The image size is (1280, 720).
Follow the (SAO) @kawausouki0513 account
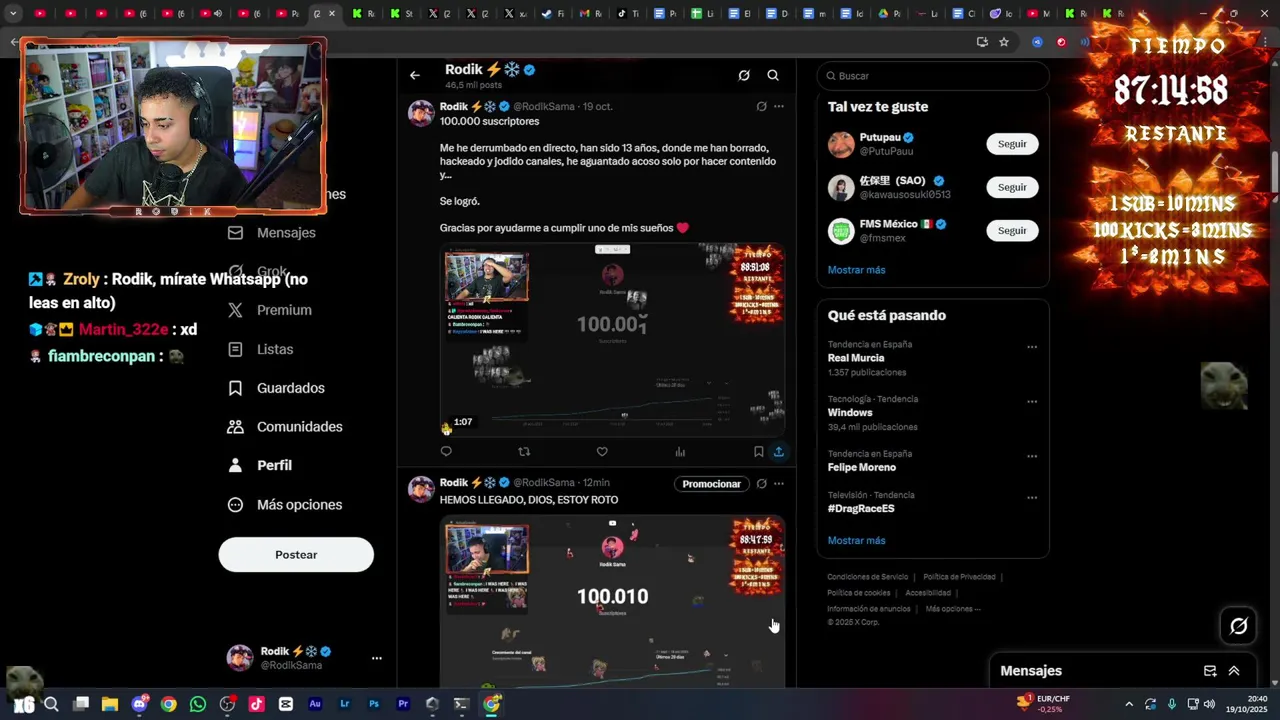[1012, 187]
